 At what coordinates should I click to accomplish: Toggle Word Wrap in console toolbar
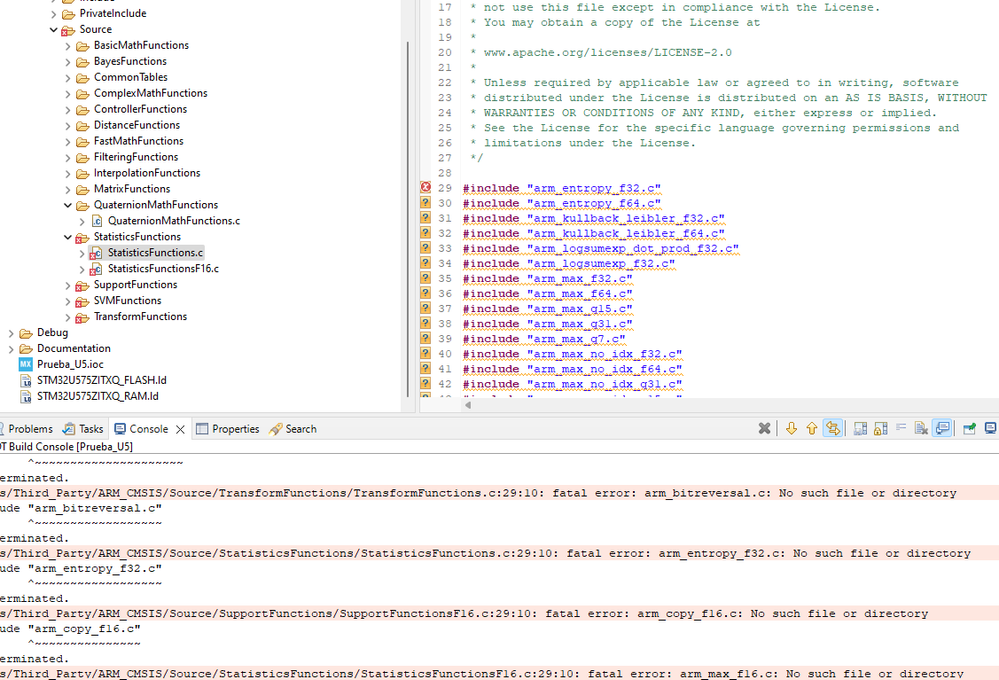point(901,428)
